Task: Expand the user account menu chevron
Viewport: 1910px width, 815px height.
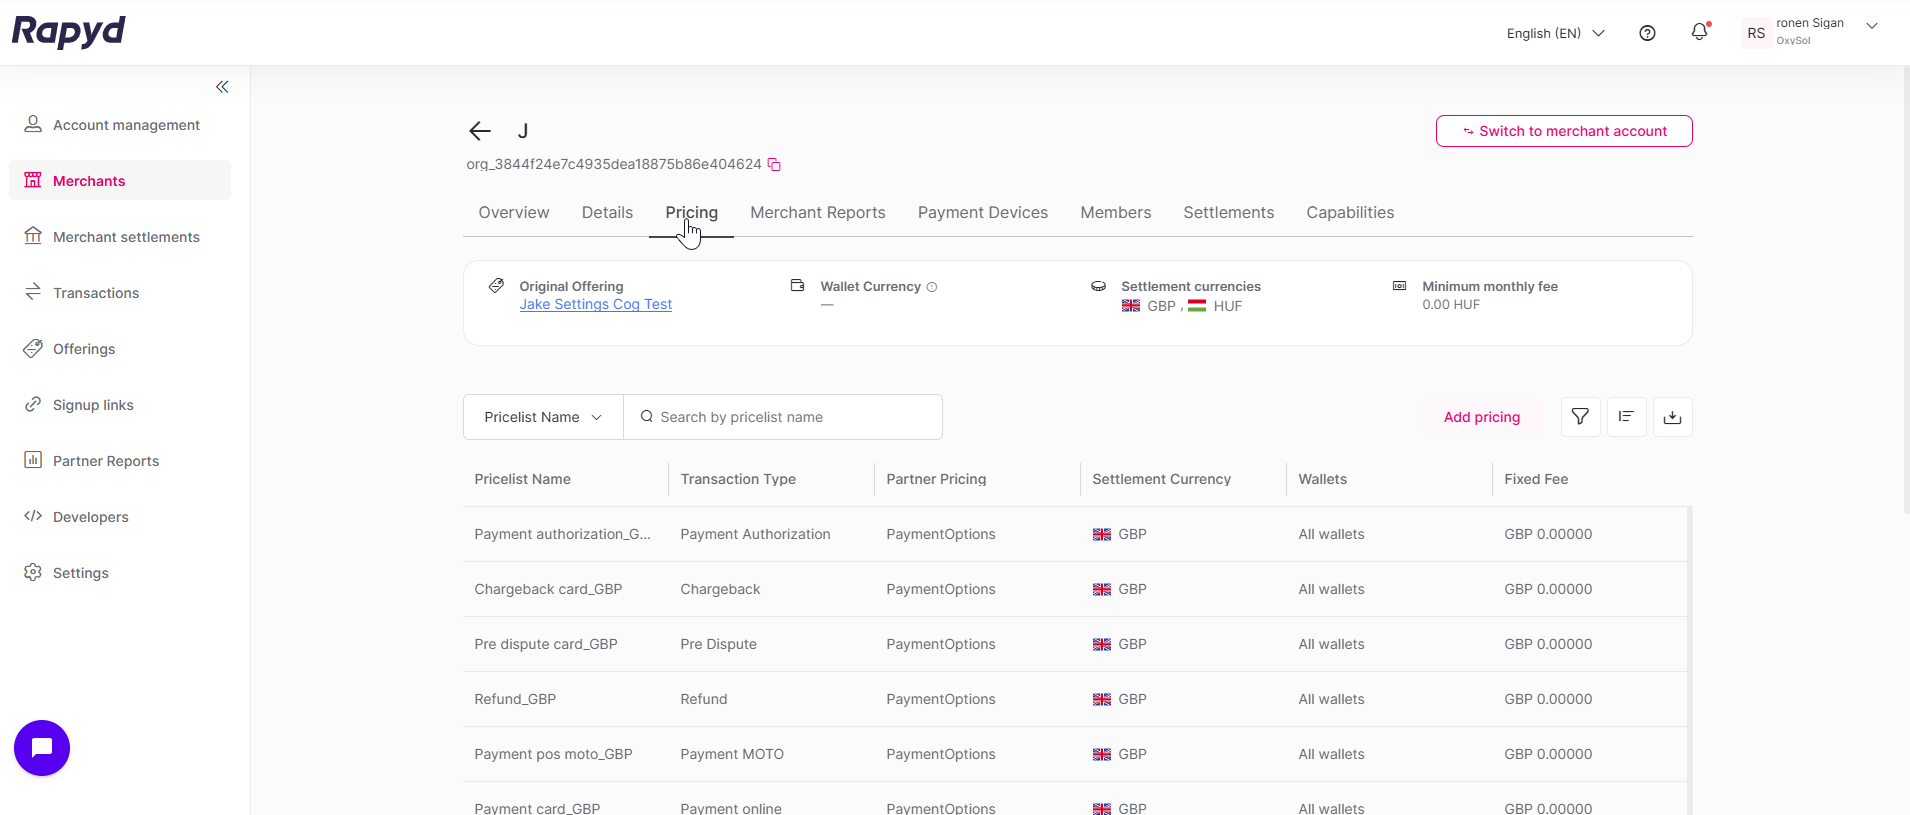Action: 1872,26
